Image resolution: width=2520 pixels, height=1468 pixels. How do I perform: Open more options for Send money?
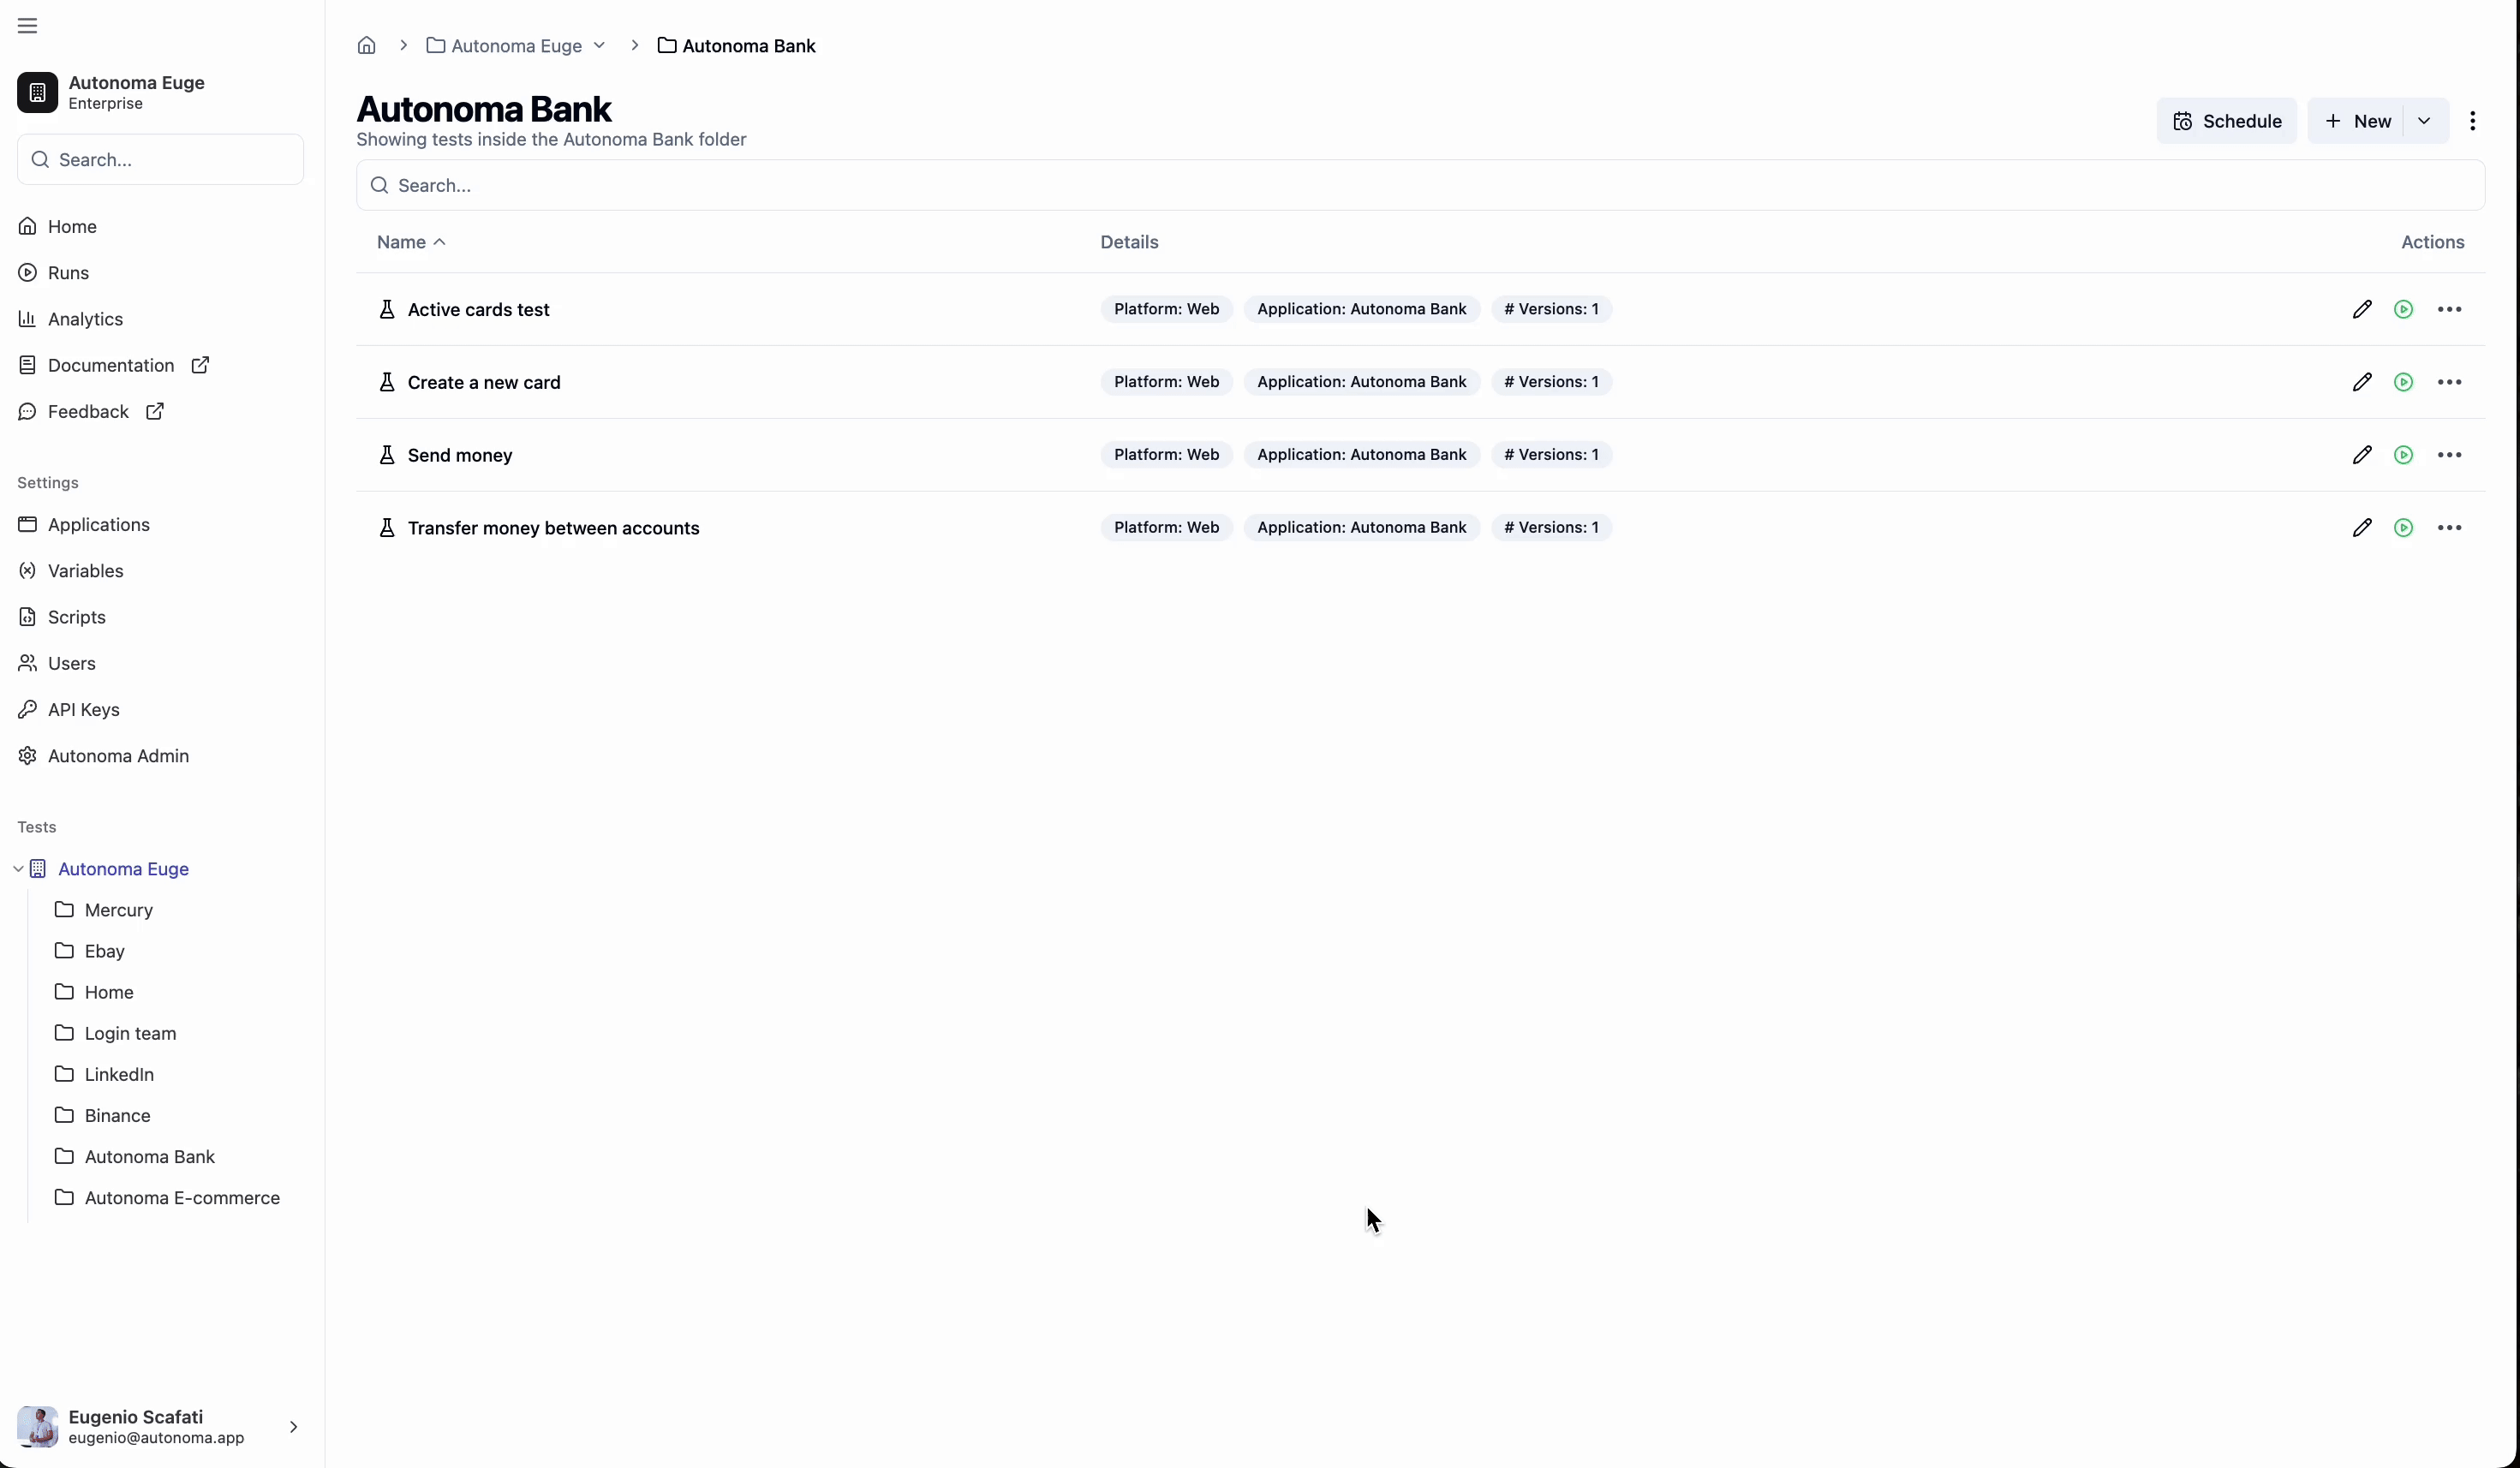[2449, 455]
